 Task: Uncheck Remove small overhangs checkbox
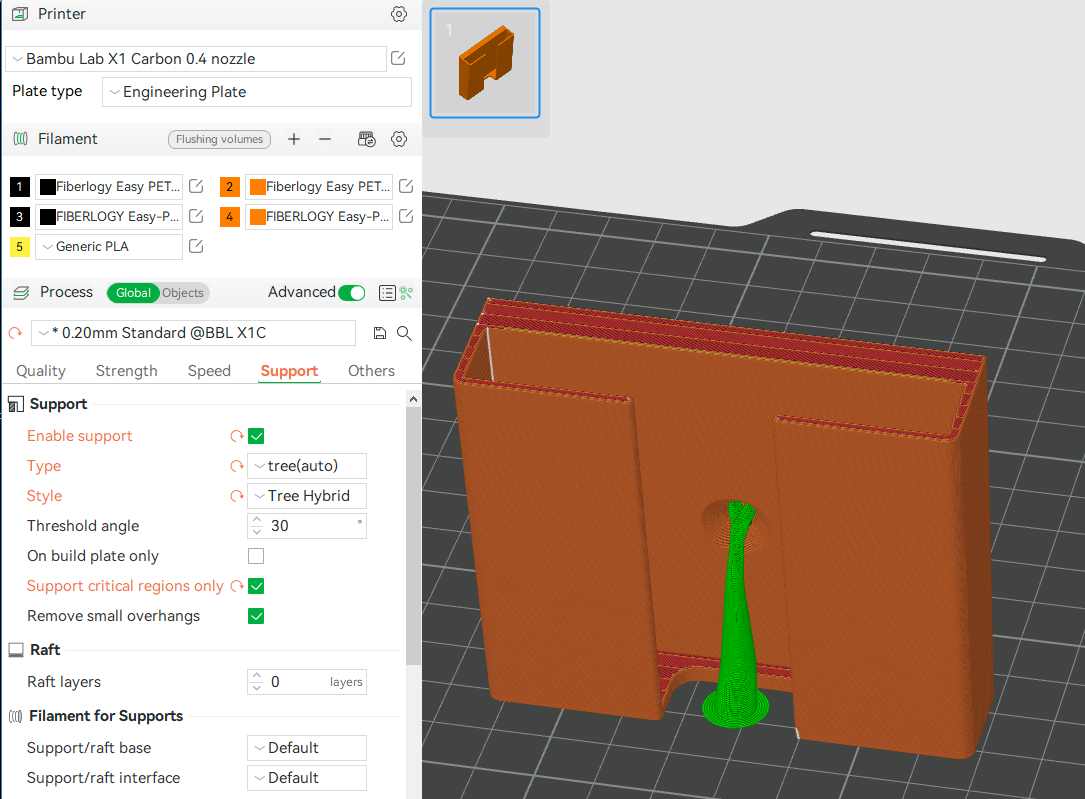(x=256, y=616)
